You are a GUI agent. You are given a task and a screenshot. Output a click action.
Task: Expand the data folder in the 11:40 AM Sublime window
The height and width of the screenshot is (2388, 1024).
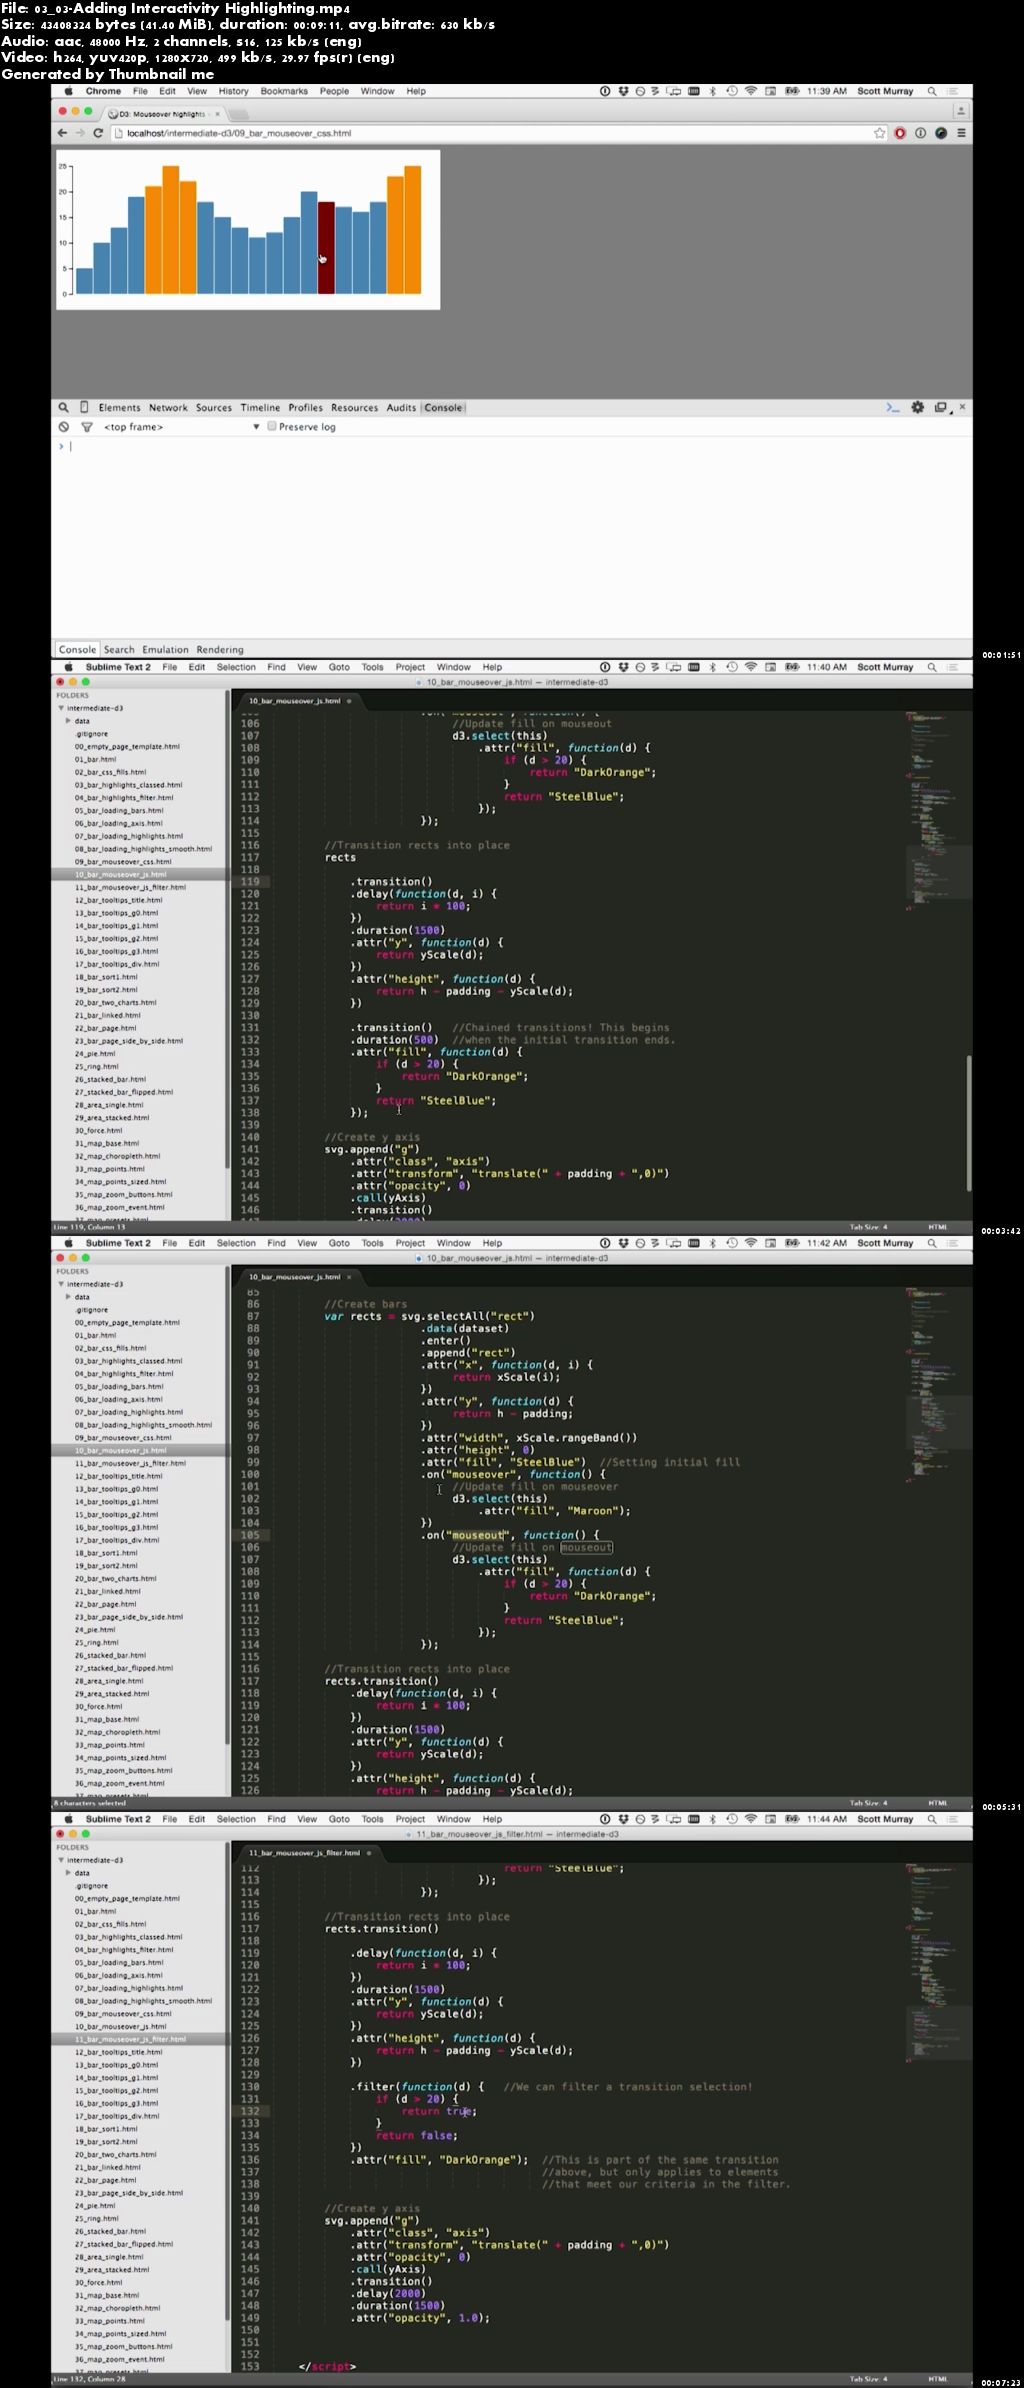click(68, 721)
